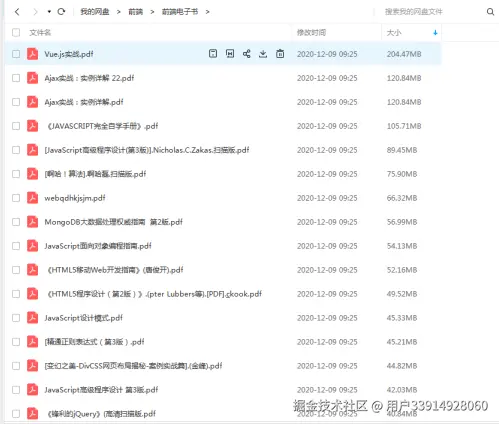Open 《JAVASCRIPT完全自学手册》.pdf file name
This screenshot has width=499, height=424.
102,126
